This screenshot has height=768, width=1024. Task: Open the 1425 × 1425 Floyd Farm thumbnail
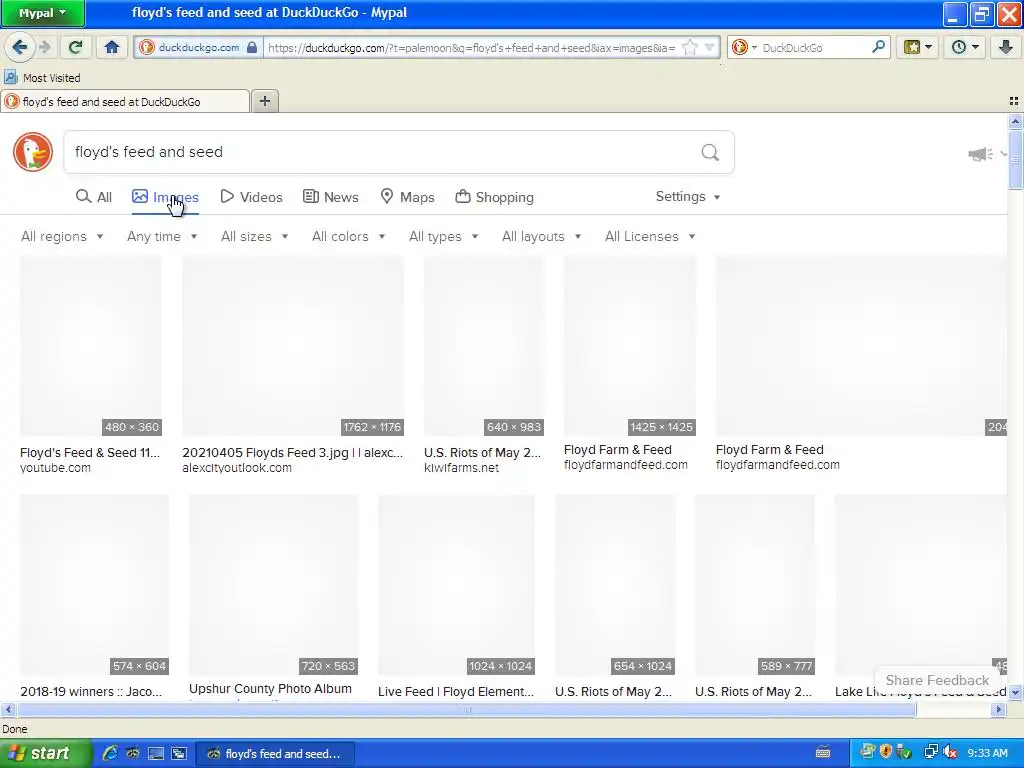630,346
